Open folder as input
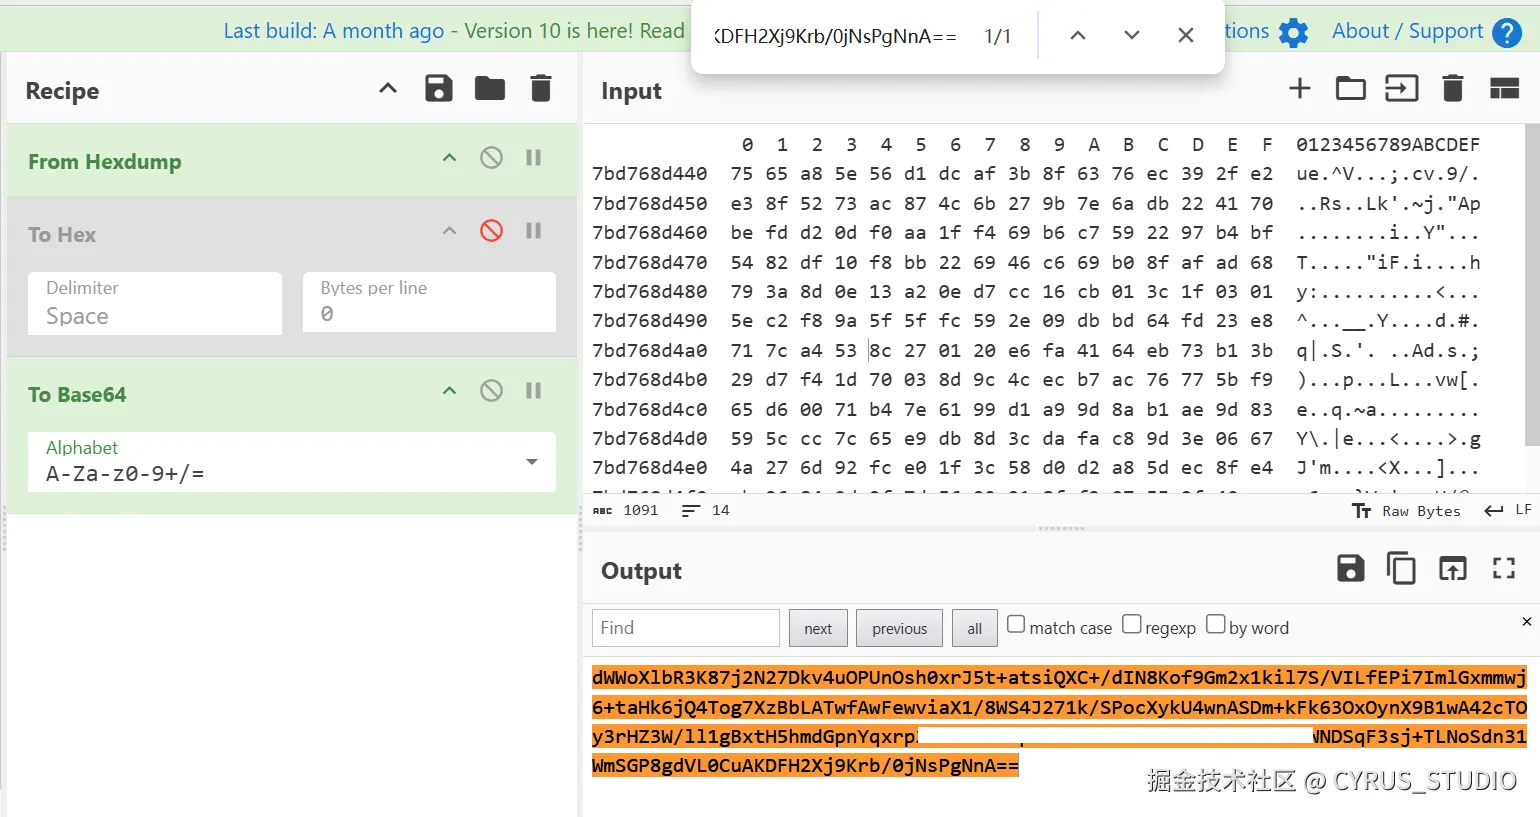This screenshot has height=817, width=1540. 1351,89
